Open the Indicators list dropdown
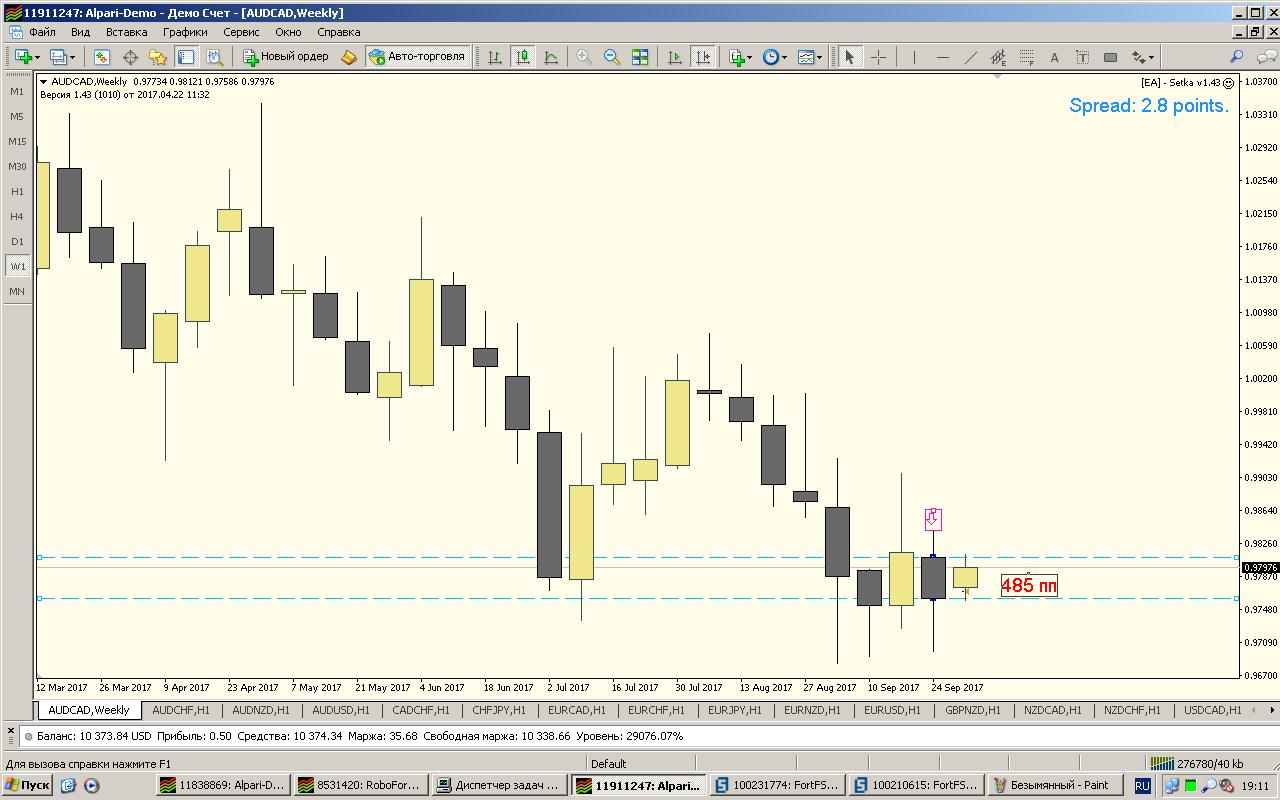Image resolution: width=1280 pixels, height=800 pixels. click(x=740, y=57)
